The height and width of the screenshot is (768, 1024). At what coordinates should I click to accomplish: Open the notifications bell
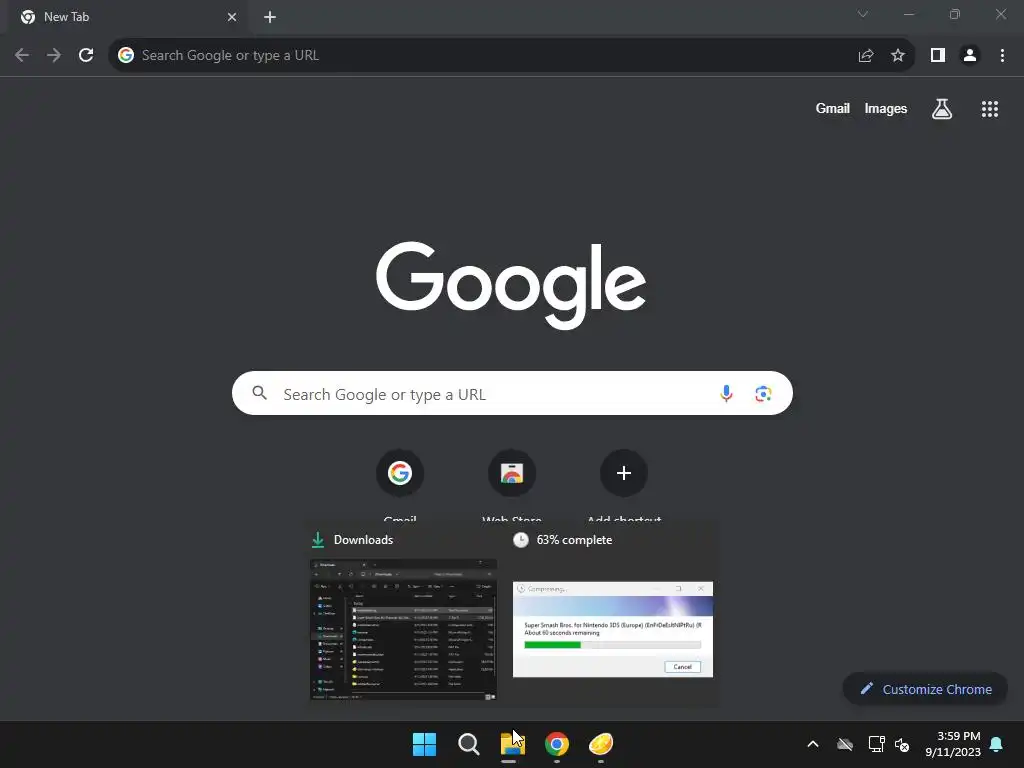(x=997, y=744)
